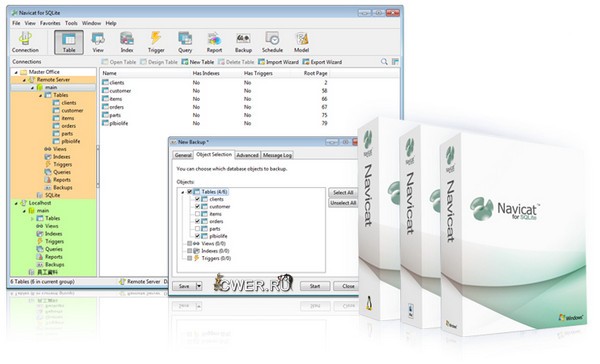
Task: Click the Export Wizard action
Action: pyautogui.click(x=322, y=62)
